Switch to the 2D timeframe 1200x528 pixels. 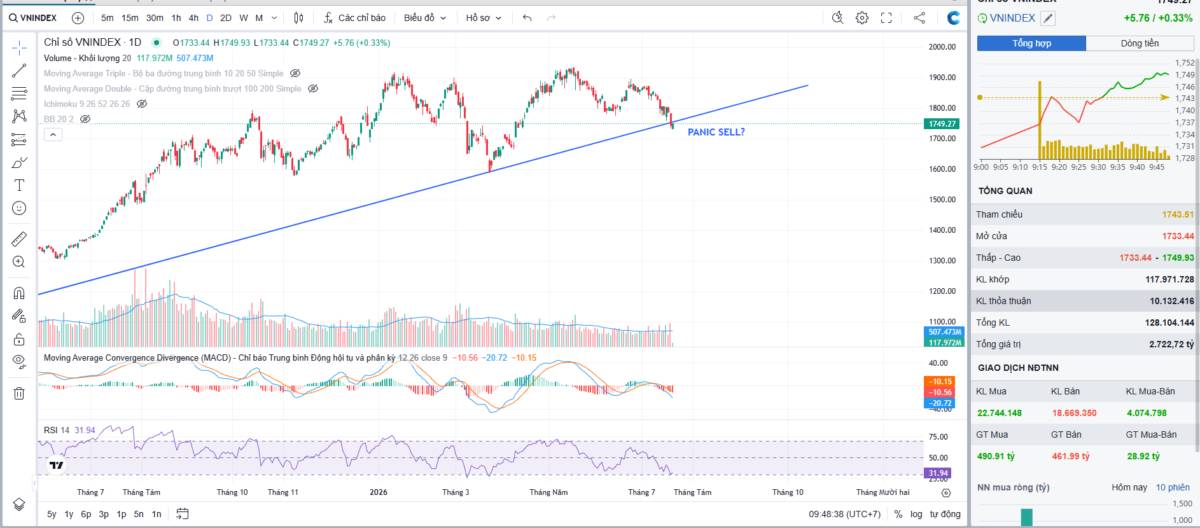pyautogui.click(x=225, y=17)
